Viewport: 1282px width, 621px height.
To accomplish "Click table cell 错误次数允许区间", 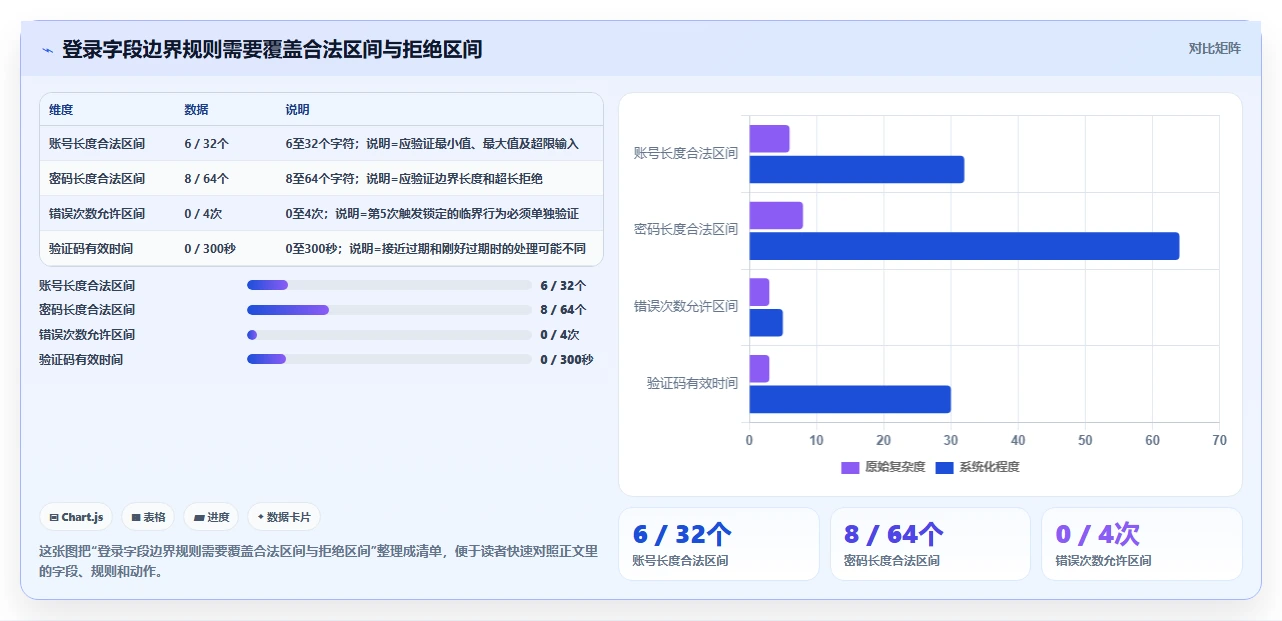I will pyautogui.click(x=97, y=213).
